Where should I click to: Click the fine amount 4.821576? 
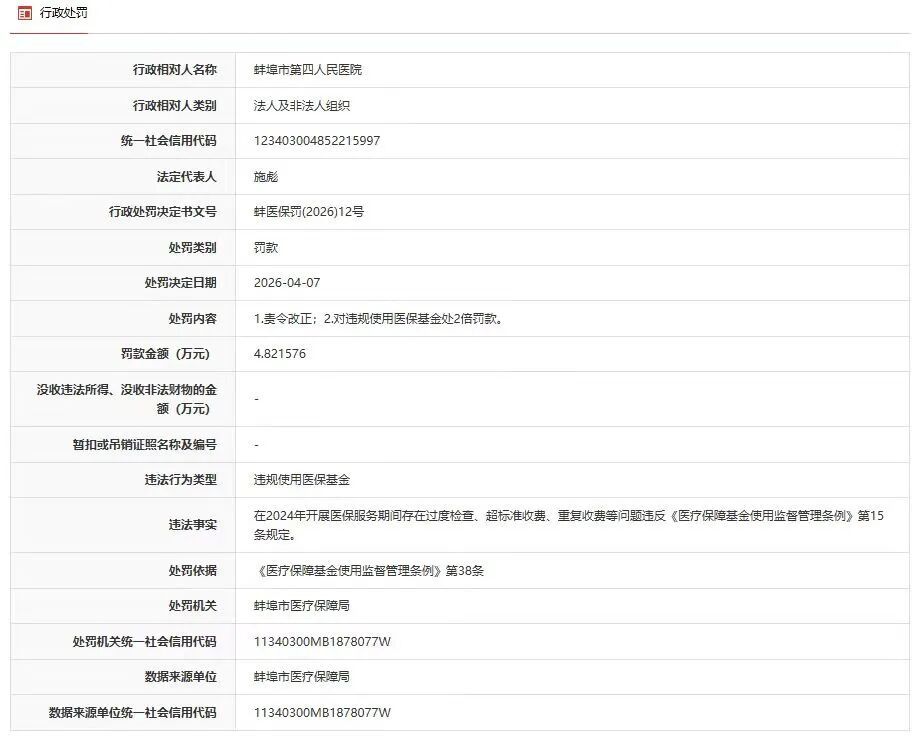tap(280, 354)
